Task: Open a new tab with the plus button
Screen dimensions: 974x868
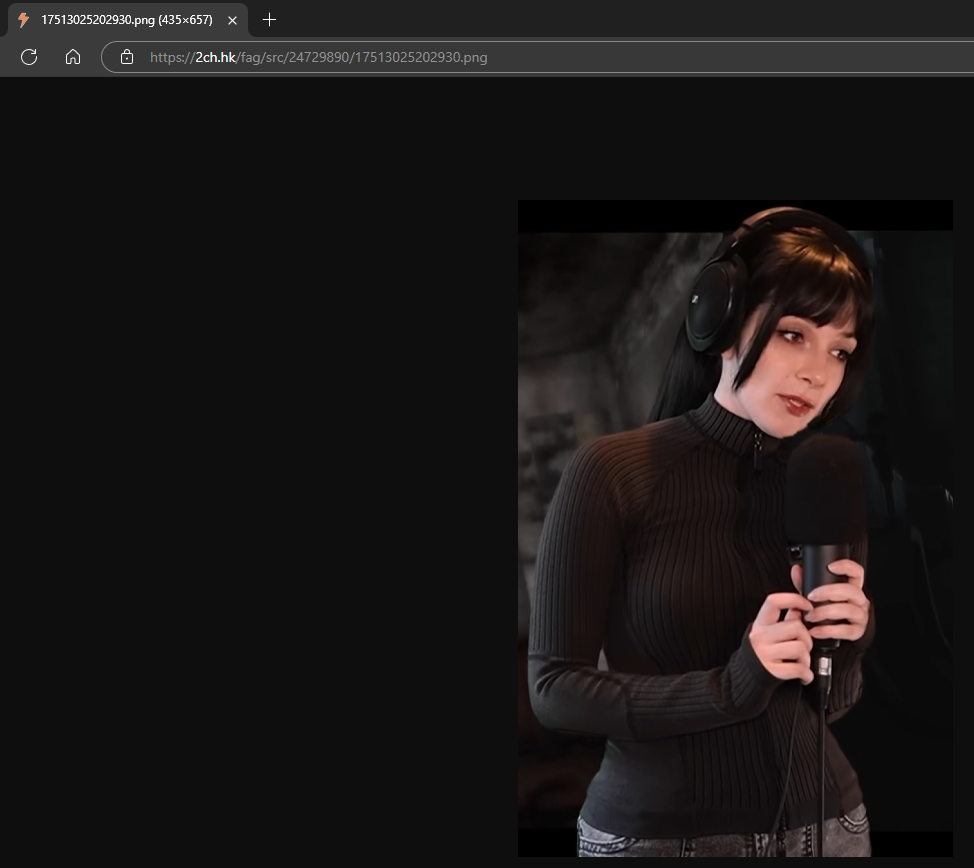Action: 269,20
